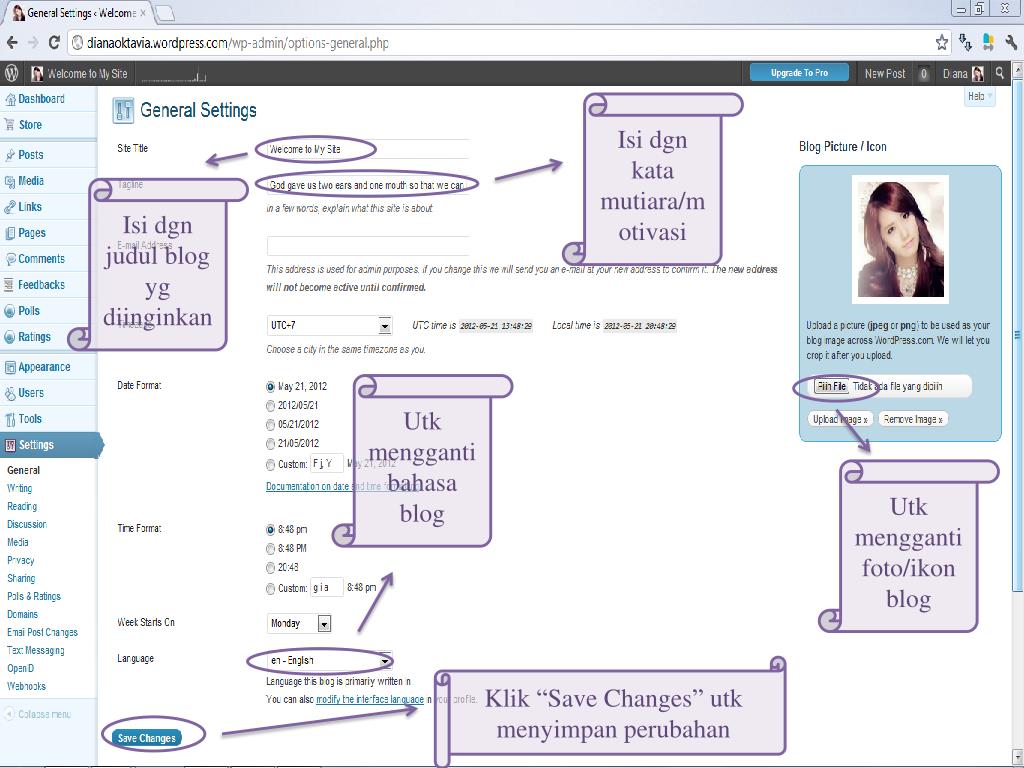Click the Collapse menu arrow

point(9,714)
